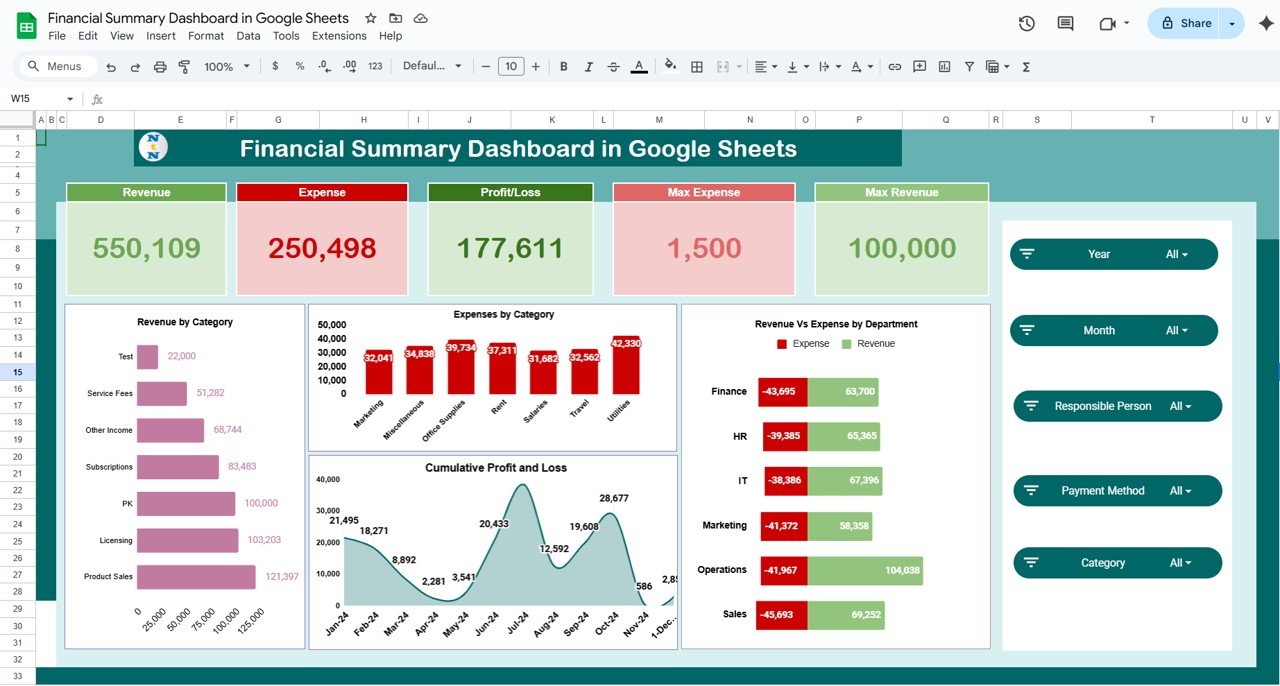
Task: Open version history clock icon
Action: [x=1026, y=24]
